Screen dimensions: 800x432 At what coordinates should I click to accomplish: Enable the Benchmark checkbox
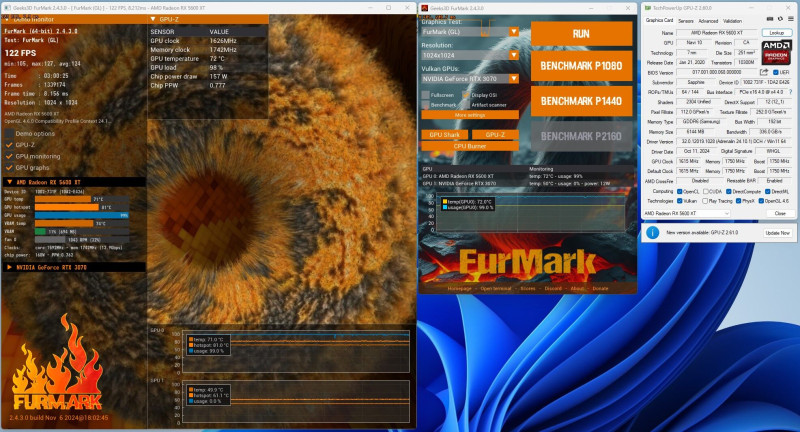[426, 105]
